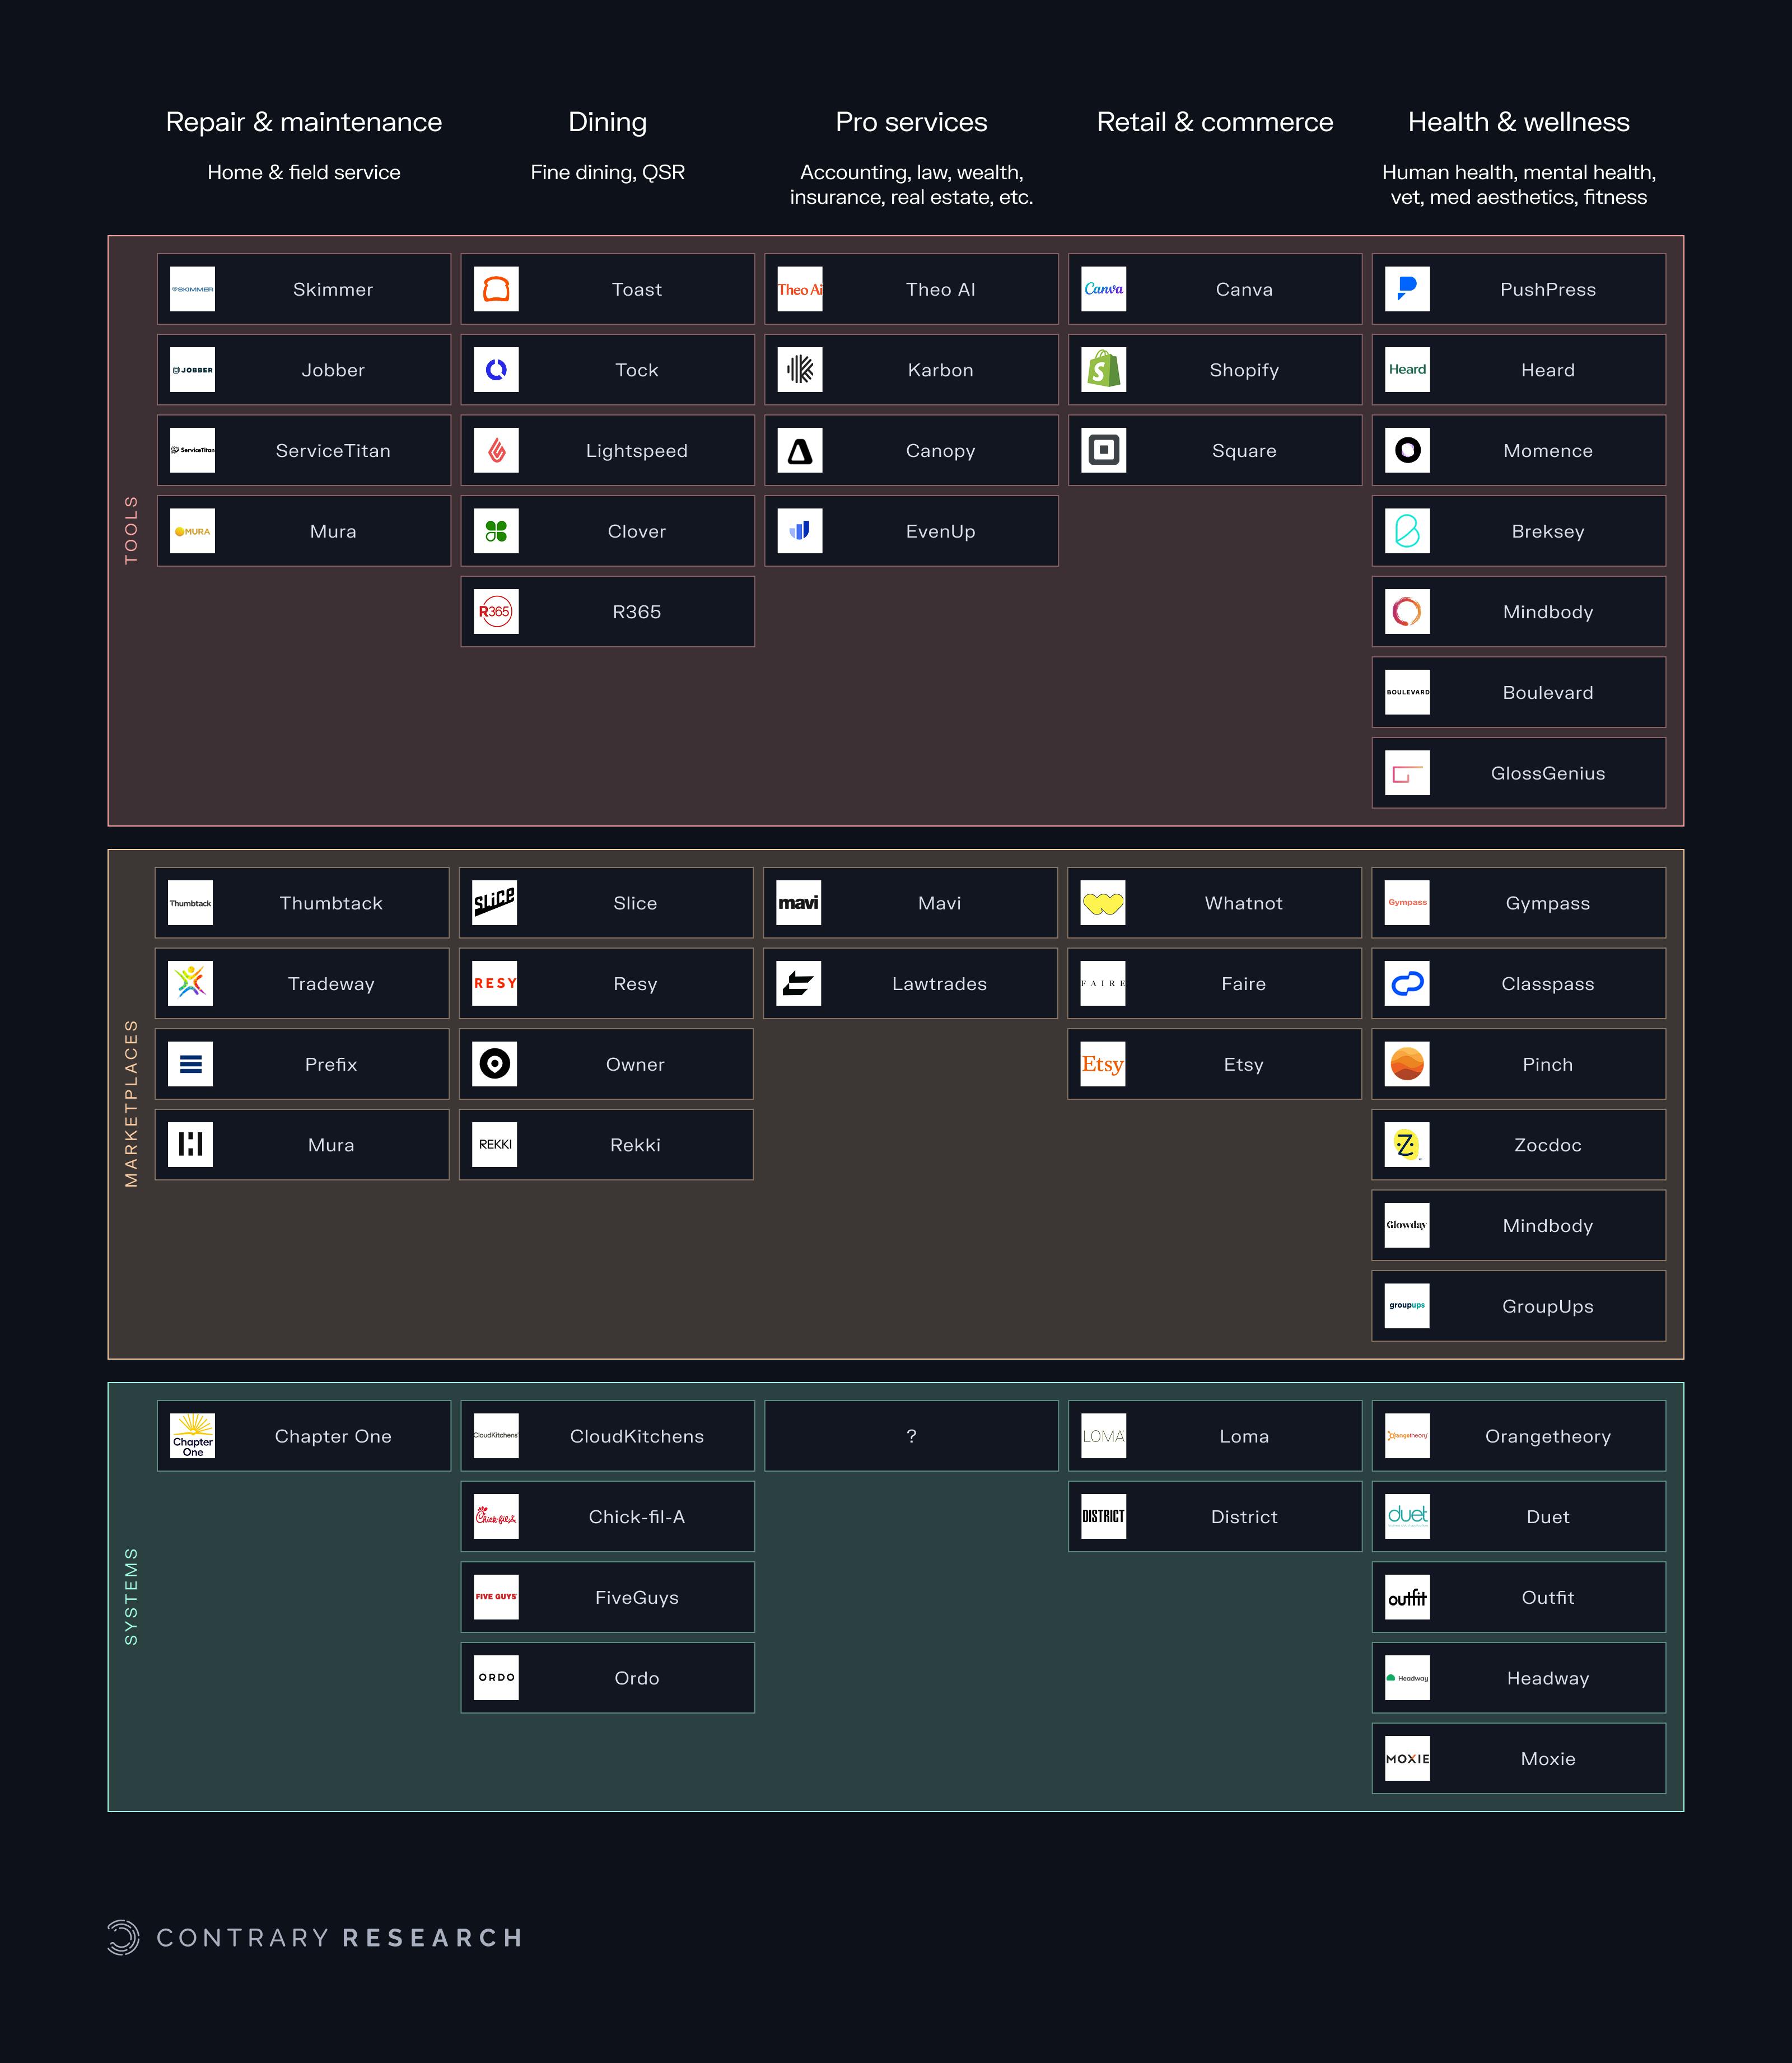
Task: Click the Headway name text
Action: point(1548,1678)
